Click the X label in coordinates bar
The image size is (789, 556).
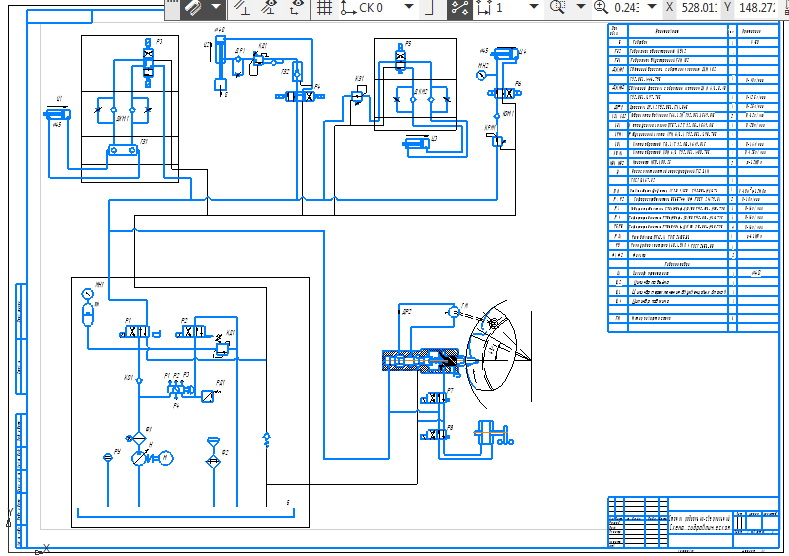click(669, 7)
